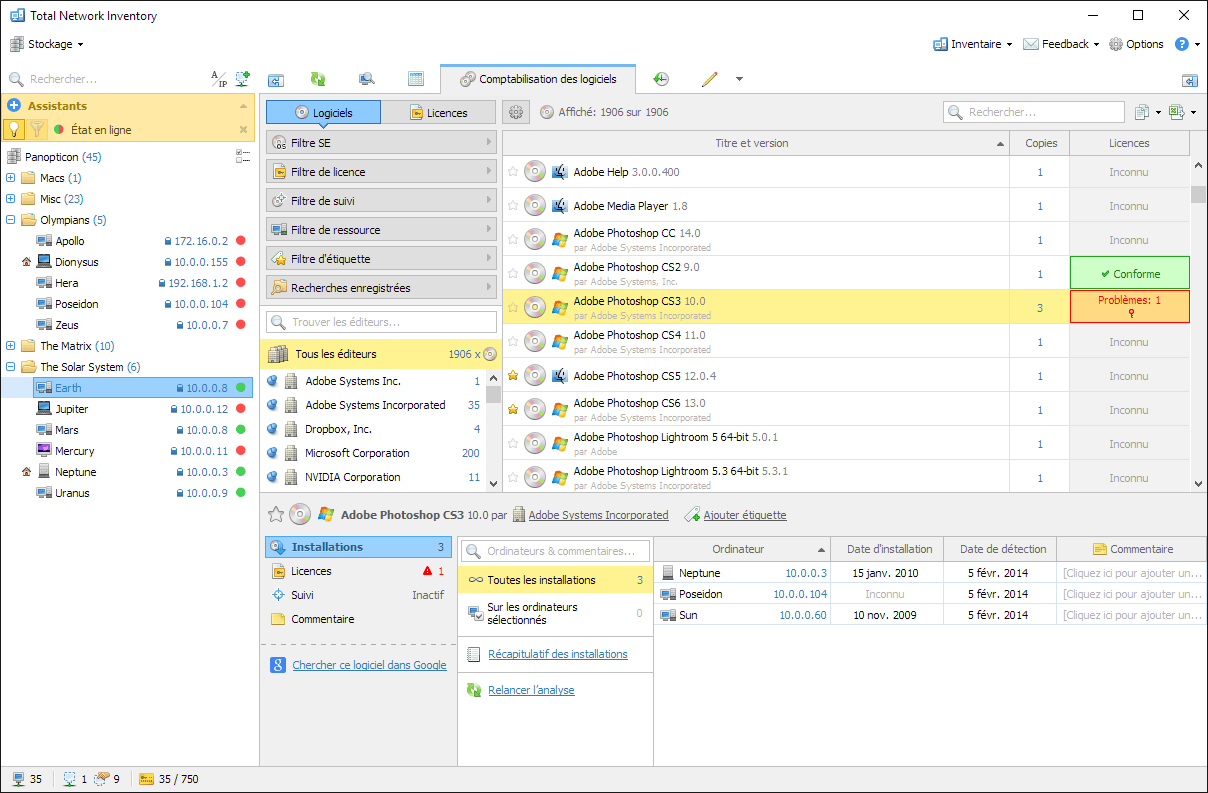The image size is (1208, 793).
Task: Toggle favorite star for Adobe Photoshop CS5
Action: pyautogui.click(x=513, y=376)
